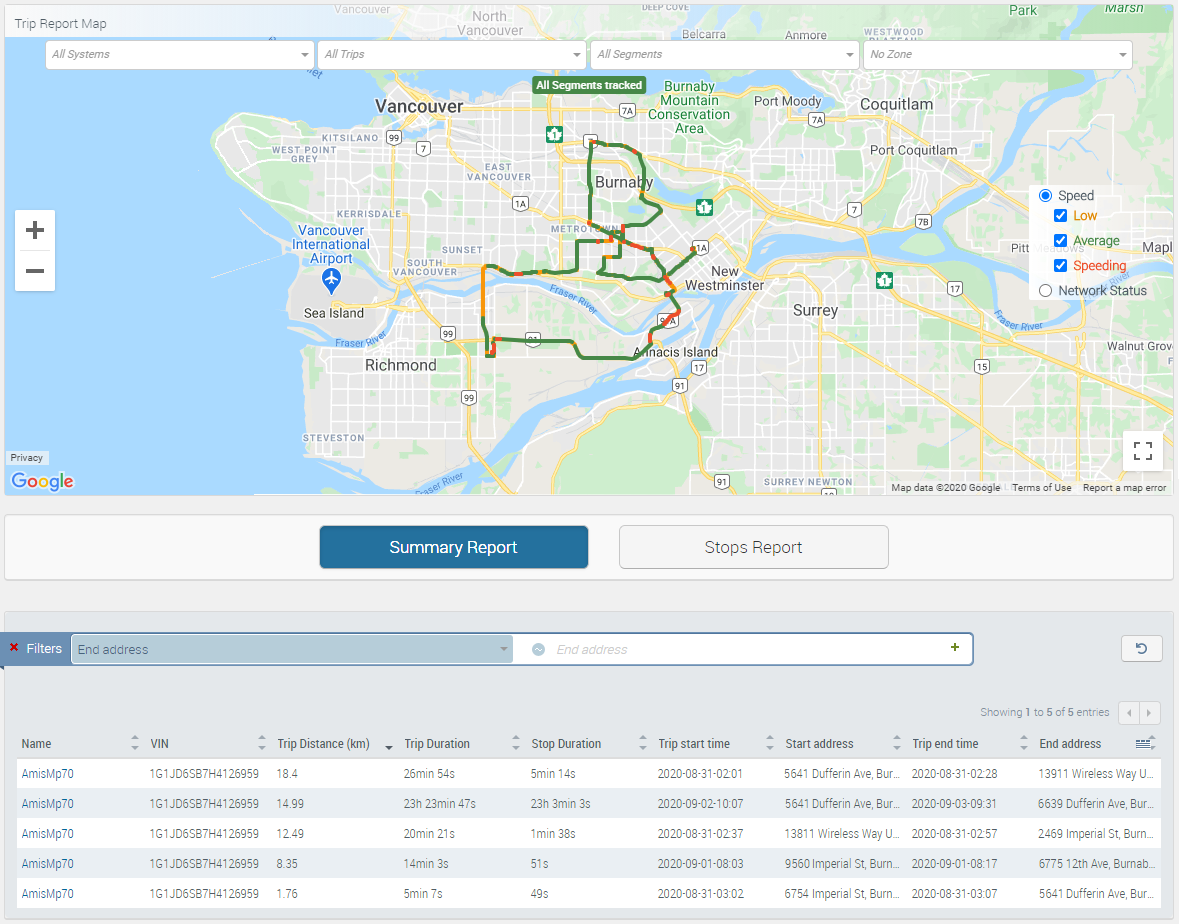1179x924 pixels.
Task: Open the column chooser icon in table header
Action: click(x=1145, y=744)
